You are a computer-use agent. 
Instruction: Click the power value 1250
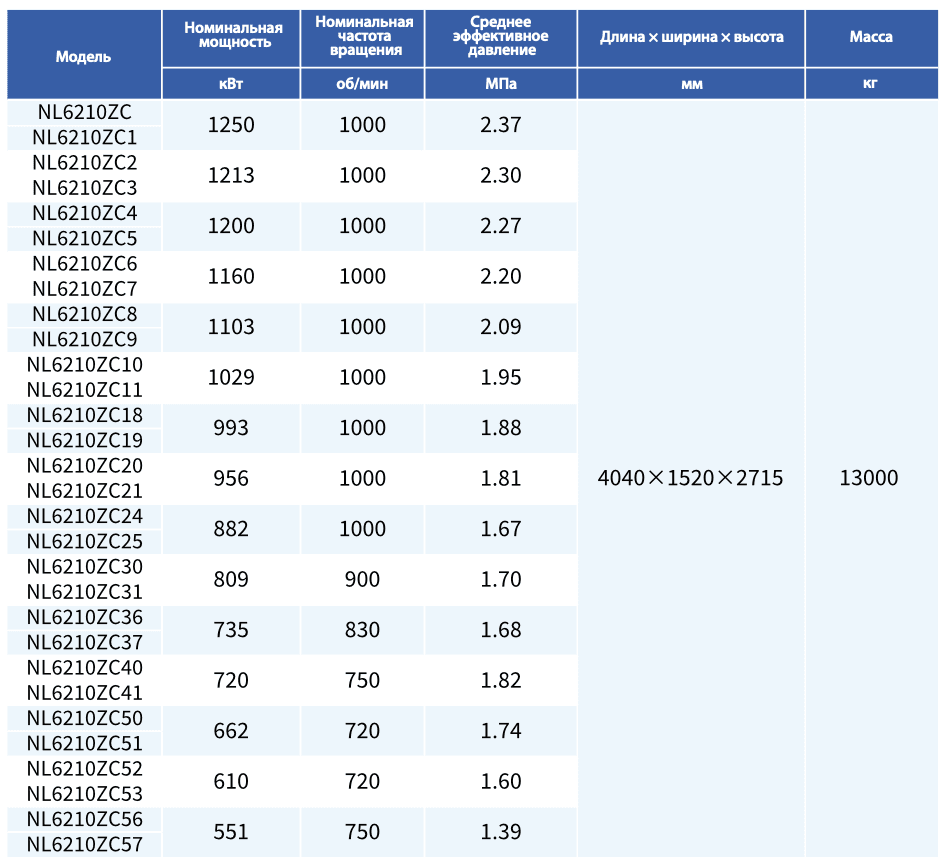click(231, 125)
